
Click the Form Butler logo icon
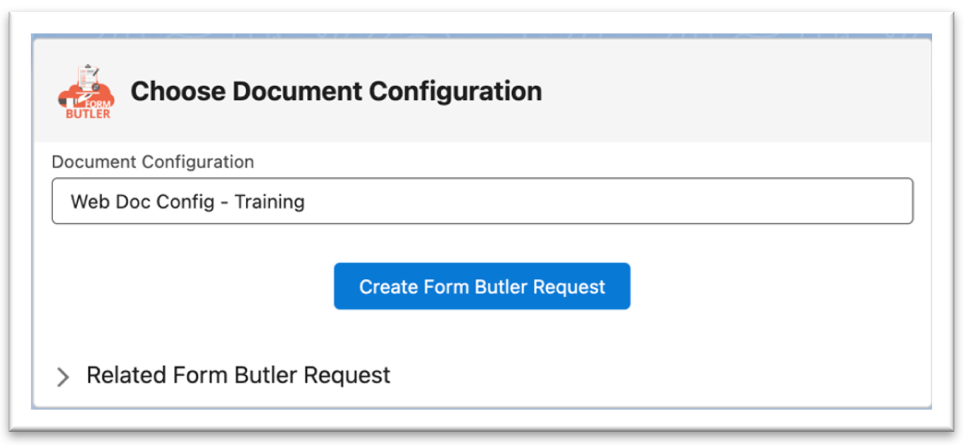pyautogui.click(x=87, y=92)
